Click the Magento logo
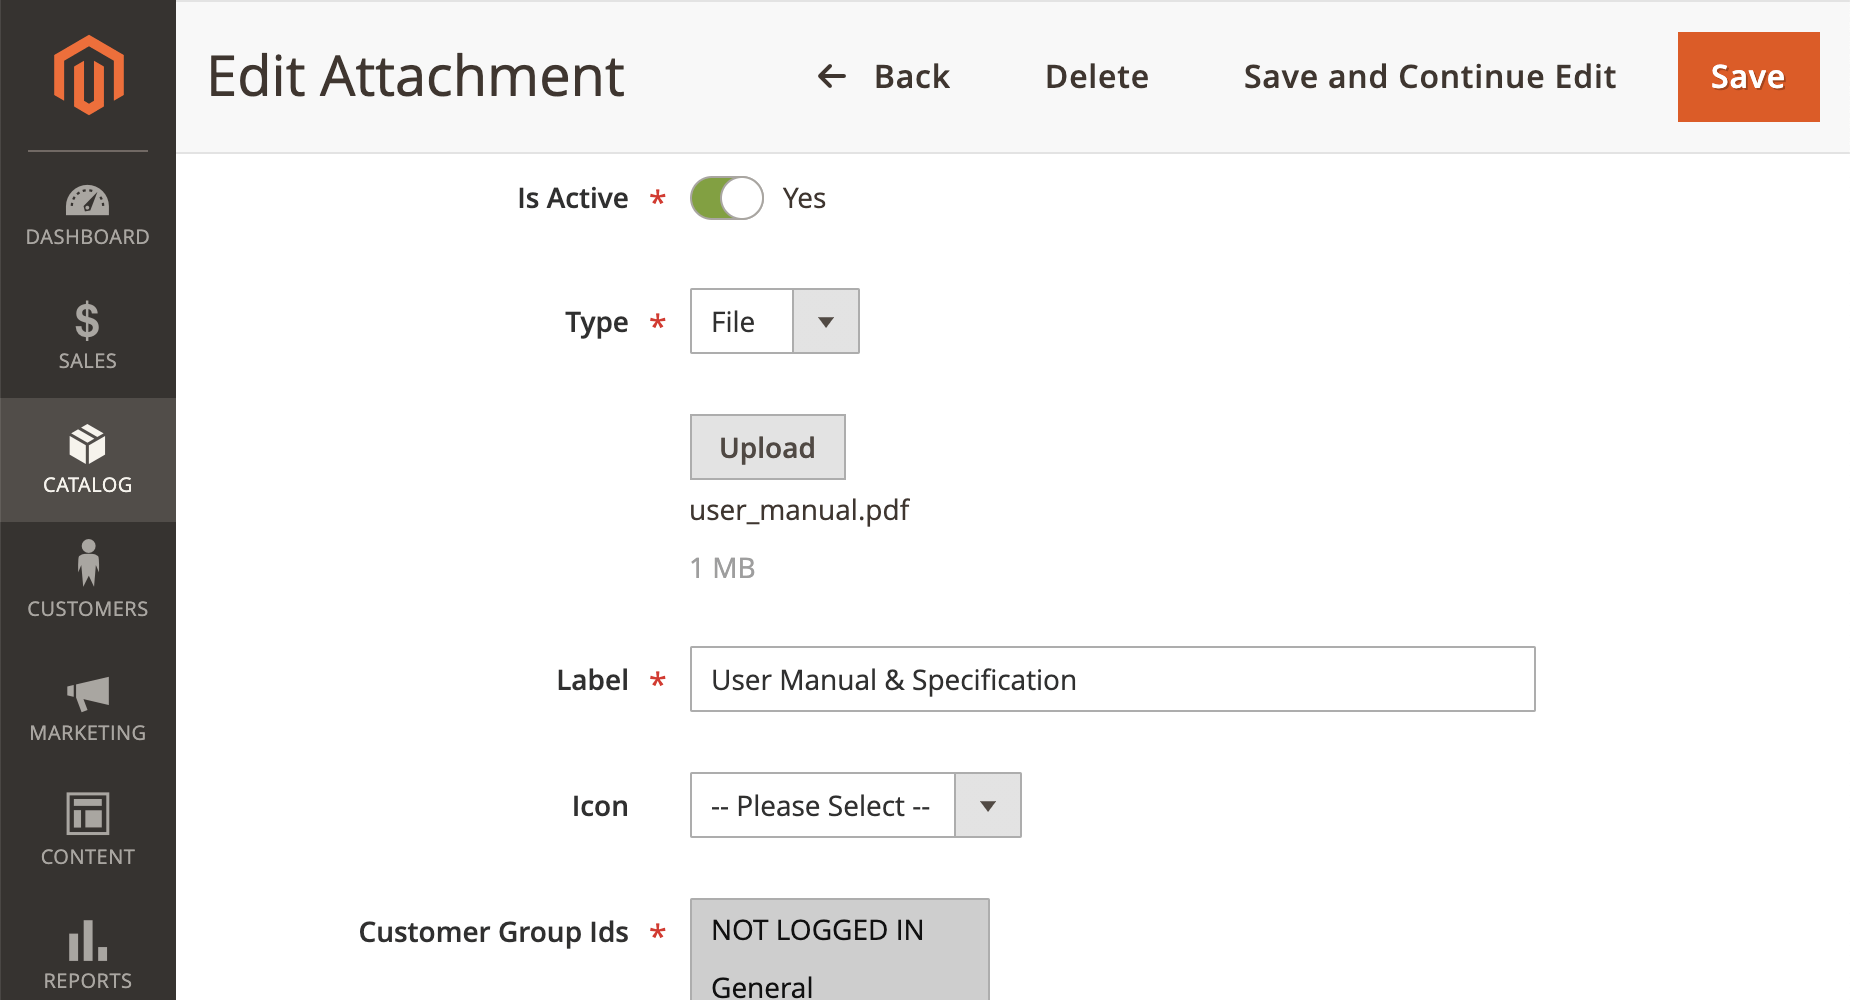 click(88, 75)
